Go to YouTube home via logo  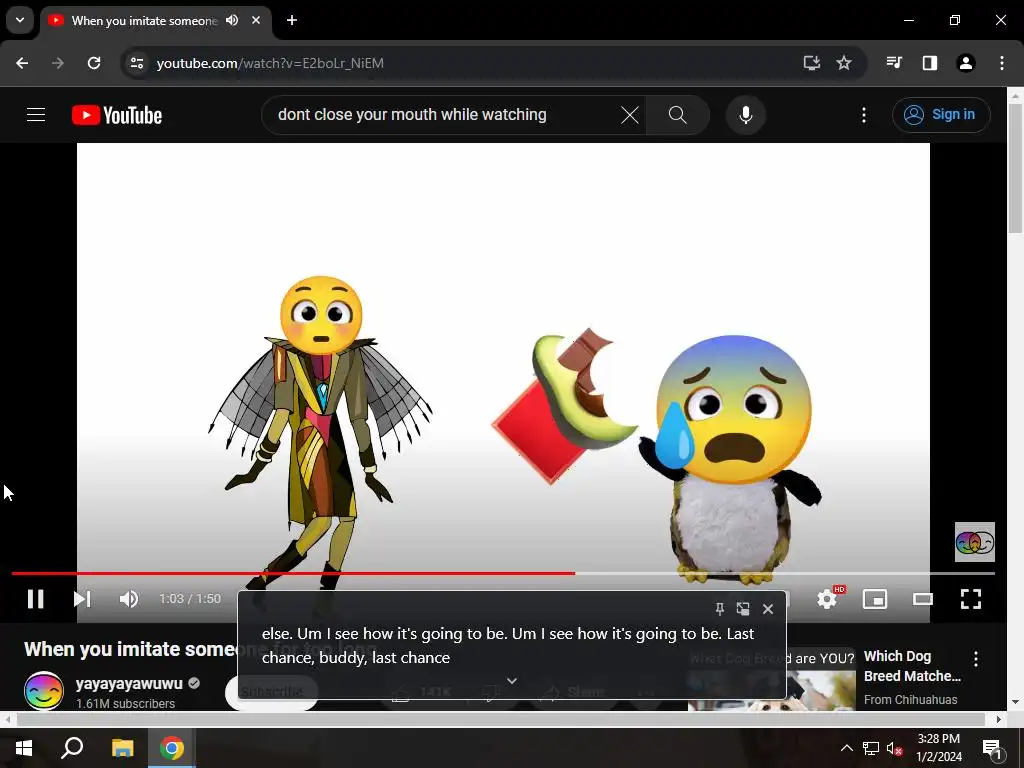tap(117, 115)
